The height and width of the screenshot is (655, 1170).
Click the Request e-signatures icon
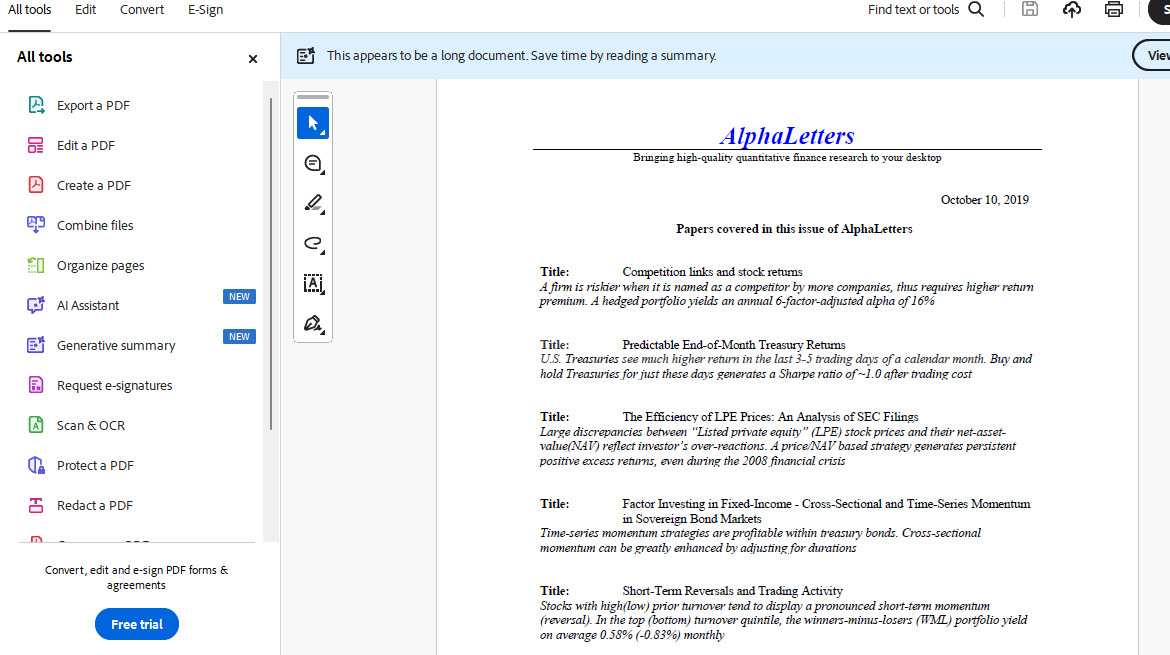pyautogui.click(x=36, y=385)
